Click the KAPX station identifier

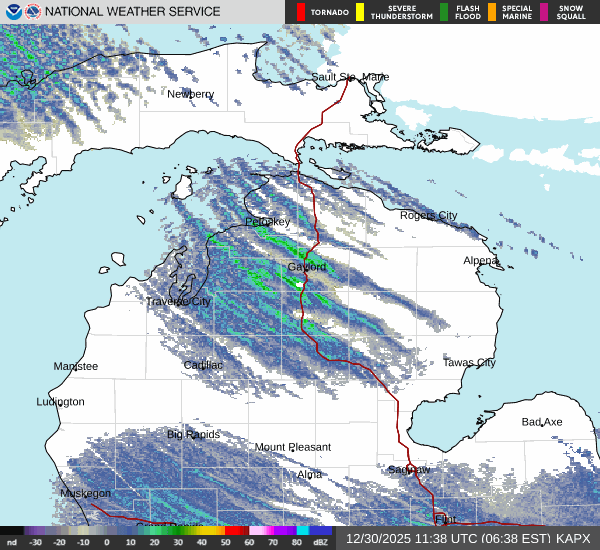574,538
